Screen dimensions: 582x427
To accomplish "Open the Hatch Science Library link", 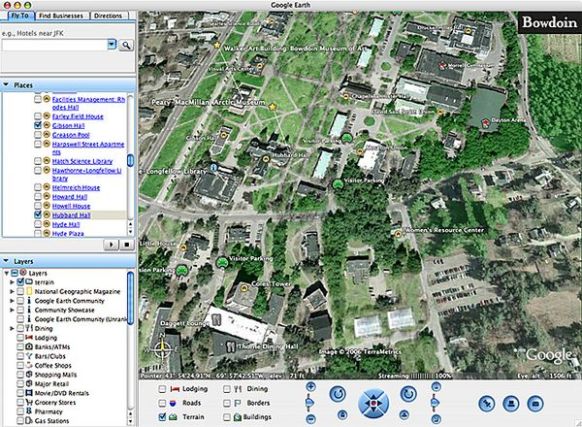I will tap(82, 161).
